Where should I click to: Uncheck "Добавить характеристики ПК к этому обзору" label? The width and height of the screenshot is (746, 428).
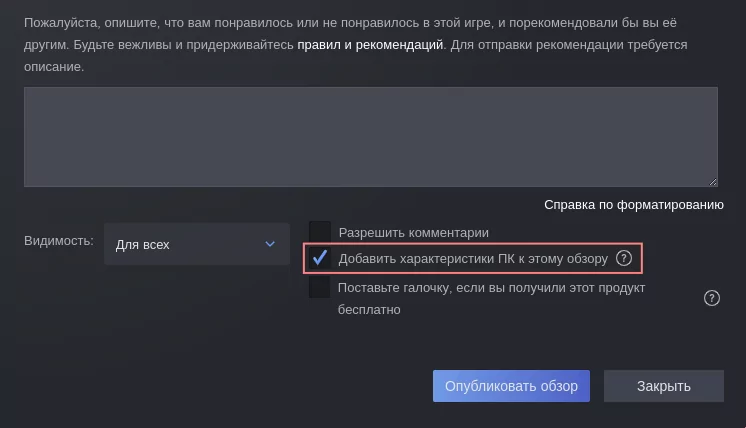pos(473,258)
